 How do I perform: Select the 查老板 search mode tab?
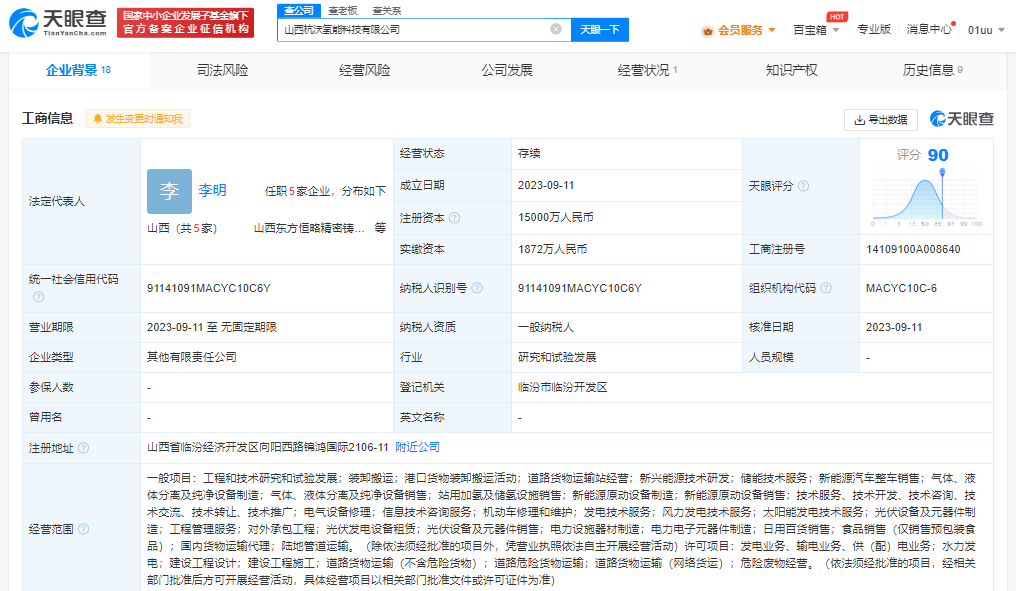tap(343, 10)
